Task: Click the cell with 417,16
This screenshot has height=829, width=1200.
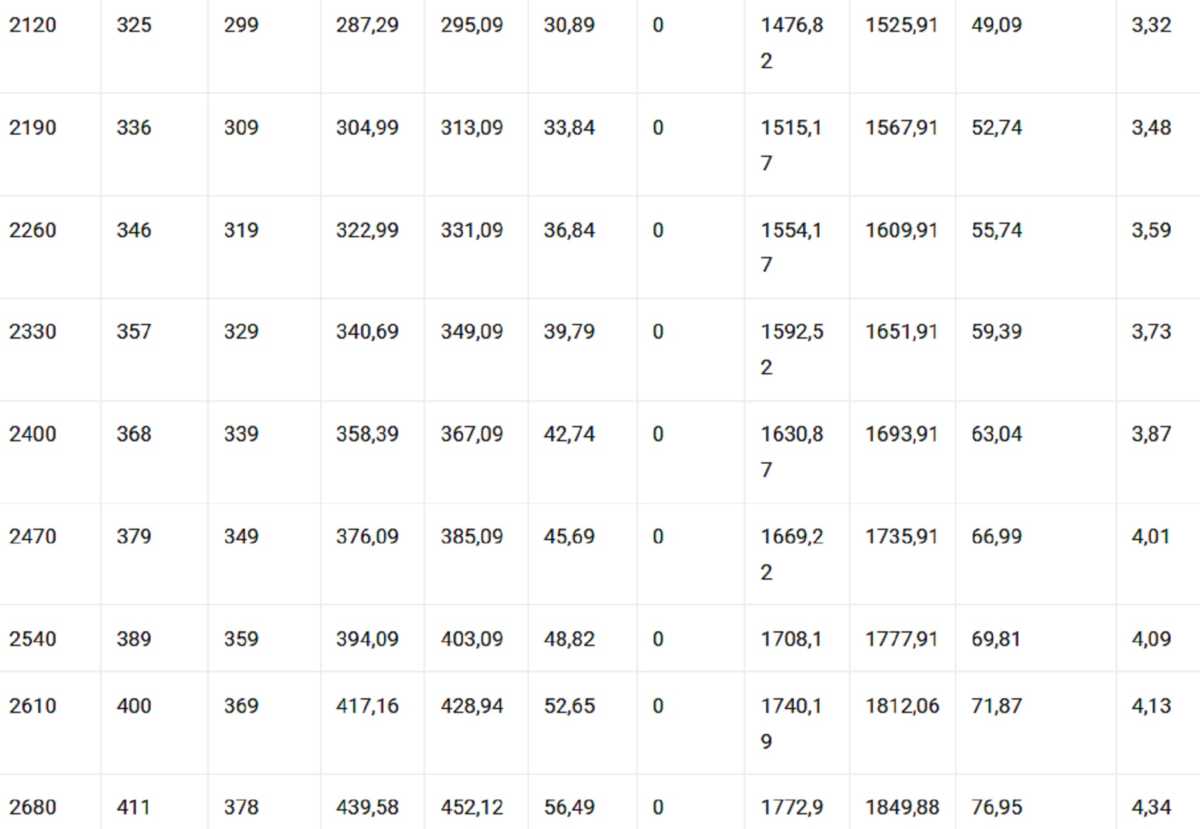Action: (372, 722)
